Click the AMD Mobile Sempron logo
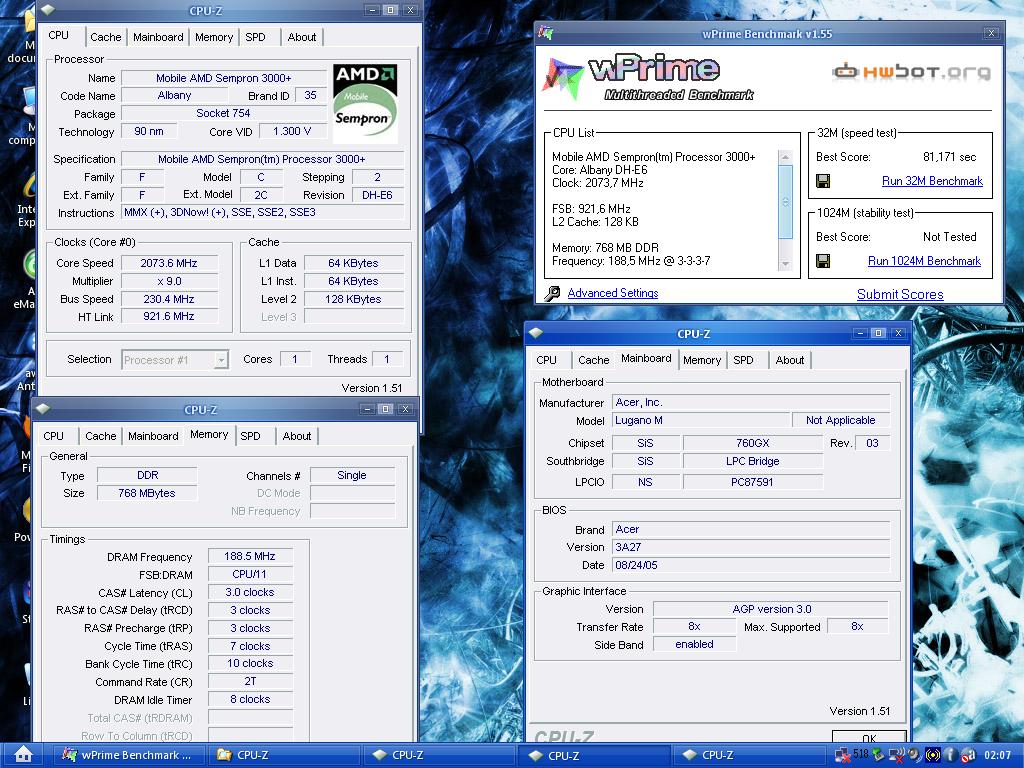The width and height of the screenshot is (1024, 768). click(x=365, y=103)
